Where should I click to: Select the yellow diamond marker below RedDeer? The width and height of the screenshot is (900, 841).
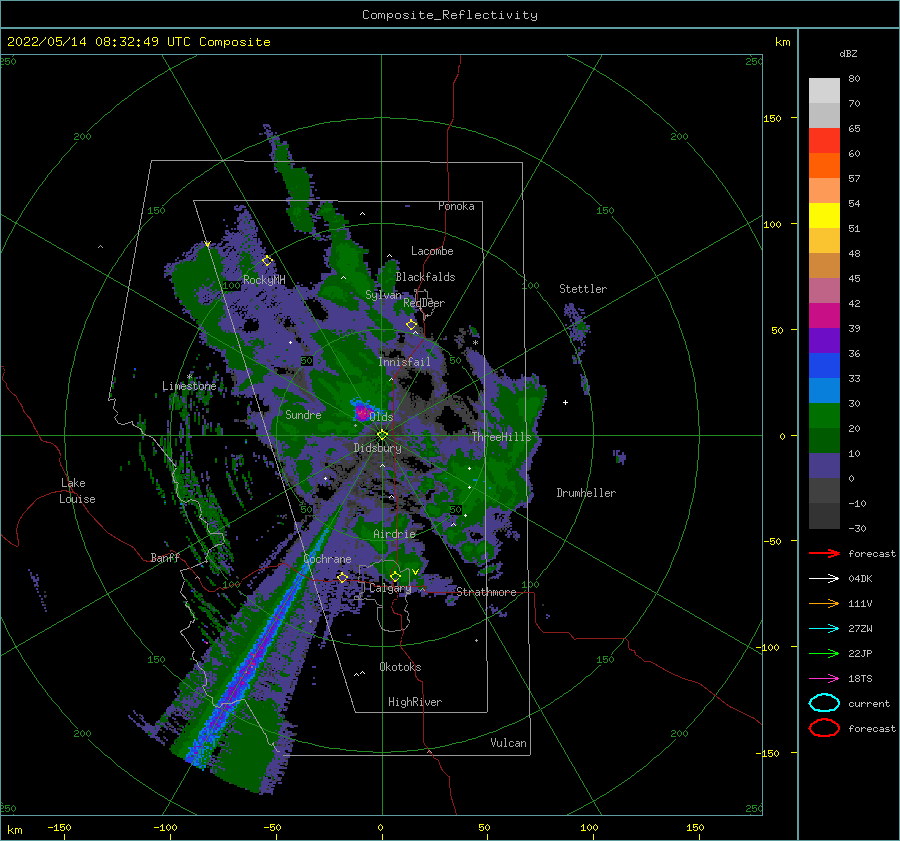pos(411,325)
